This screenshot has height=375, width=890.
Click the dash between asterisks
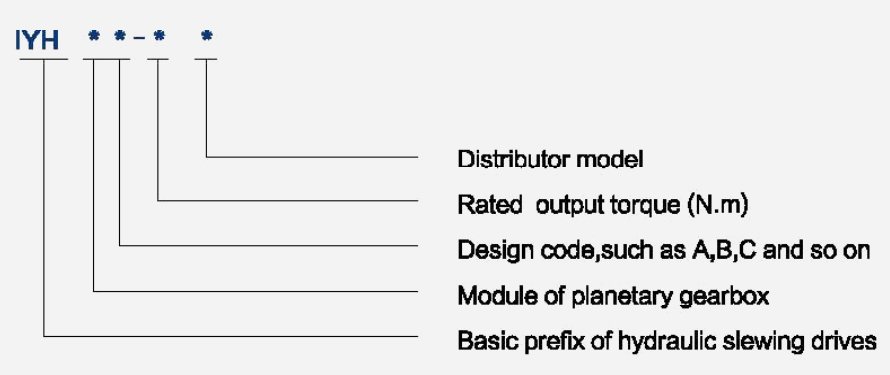[x=139, y=38]
